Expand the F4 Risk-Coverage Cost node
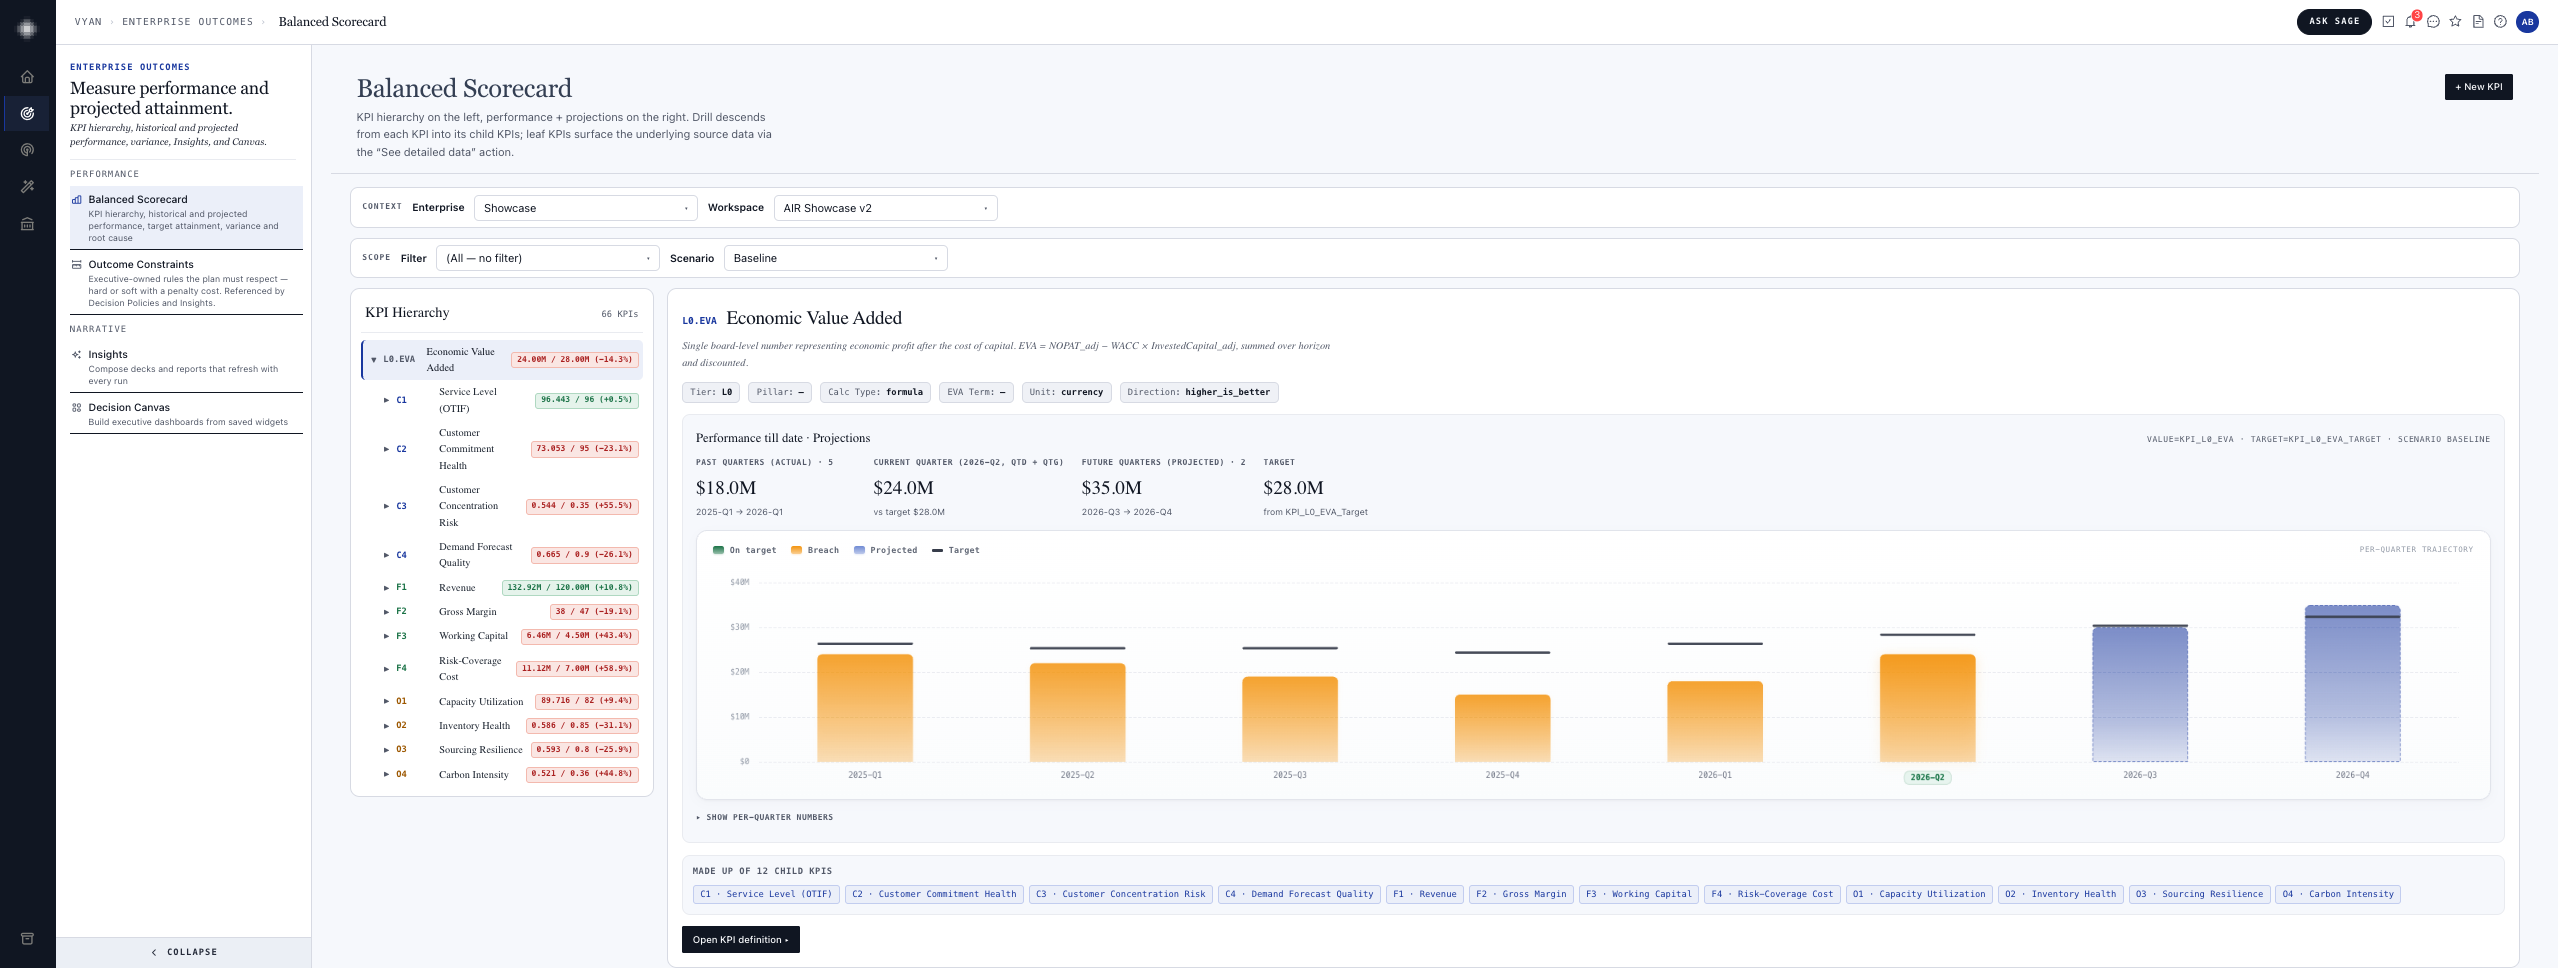Viewport: 2558px width, 968px height. pyautogui.click(x=386, y=669)
